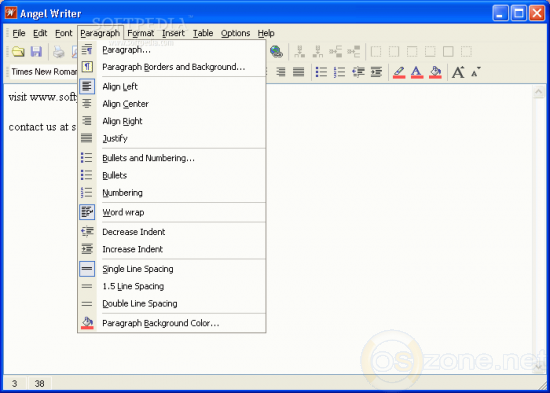
Task: Click the Open folder toolbar icon
Action: pos(18,52)
